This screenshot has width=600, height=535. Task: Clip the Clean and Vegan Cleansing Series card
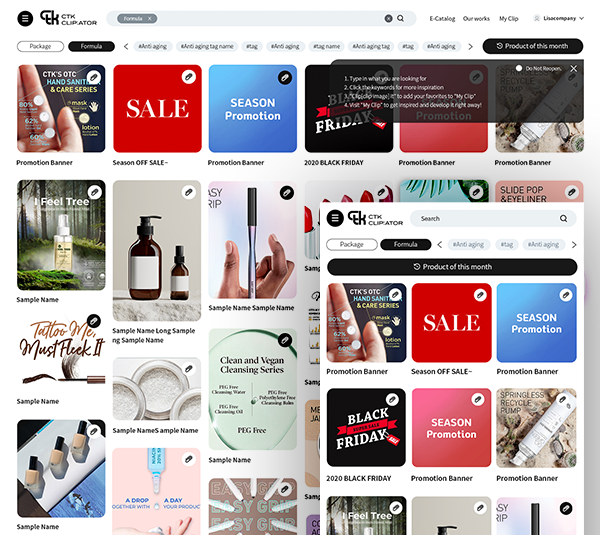pyautogui.click(x=285, y=340)
